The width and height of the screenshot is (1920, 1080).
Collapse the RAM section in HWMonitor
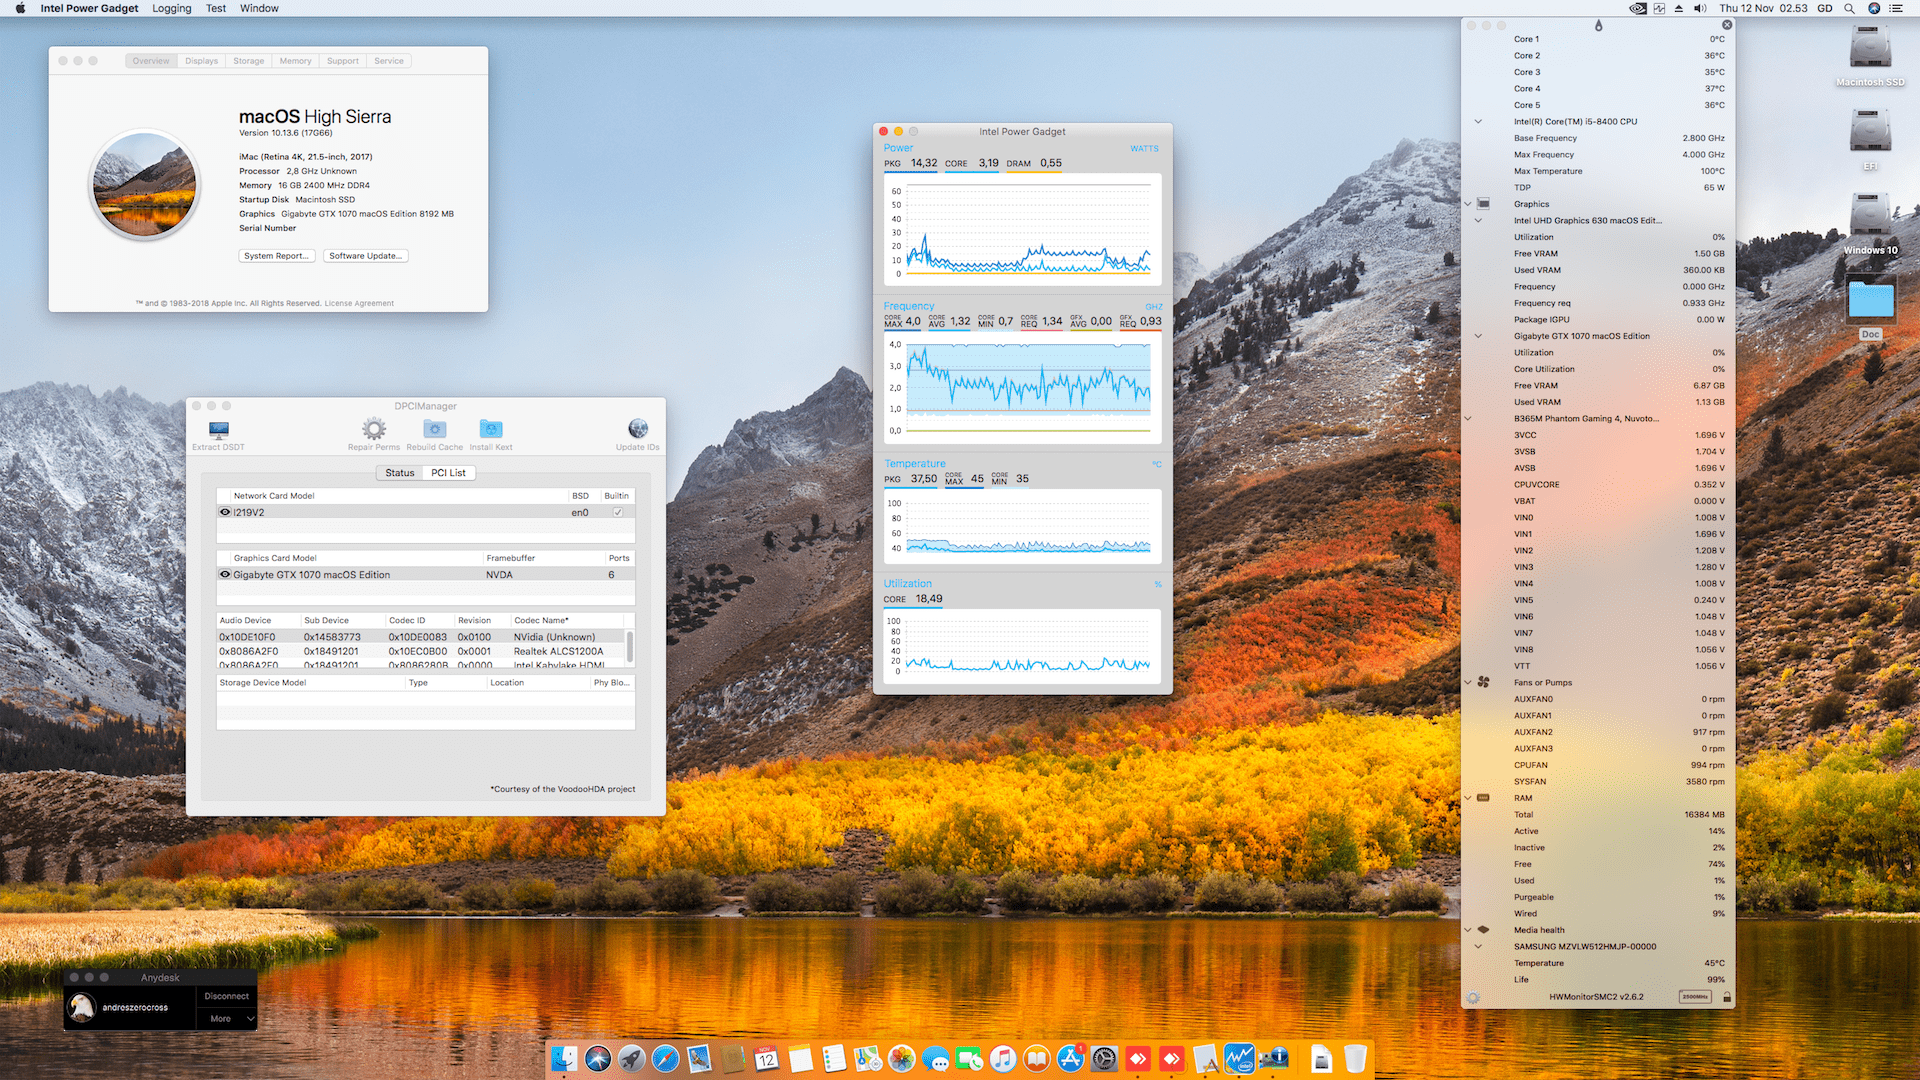coord(1467,798)
